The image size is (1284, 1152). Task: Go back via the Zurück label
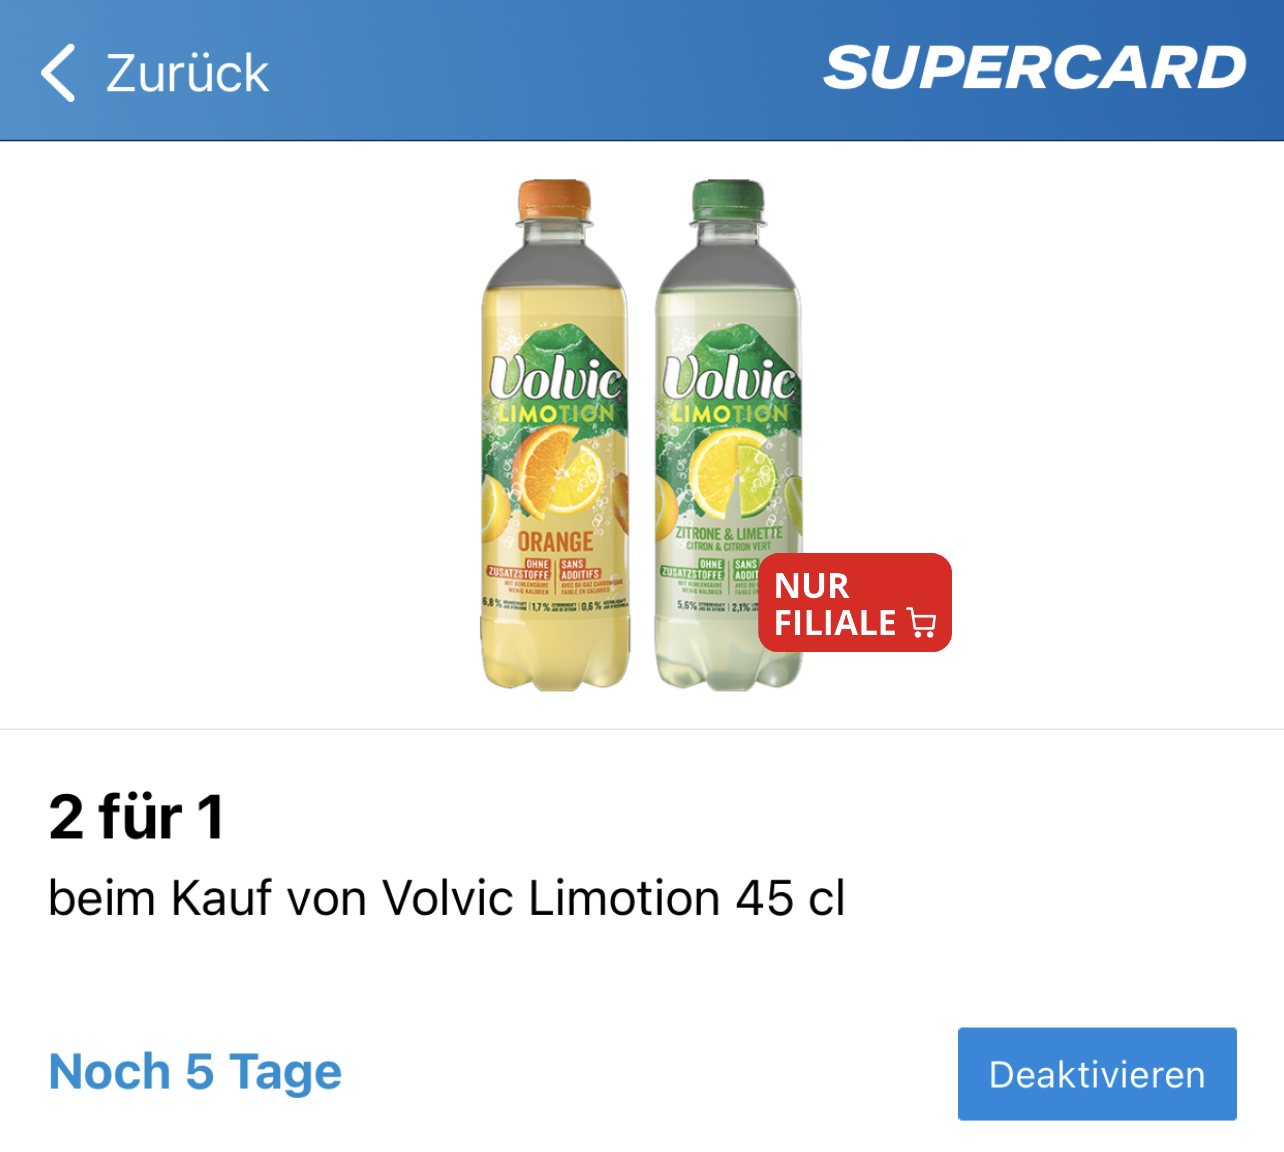[x=187, y=74]
